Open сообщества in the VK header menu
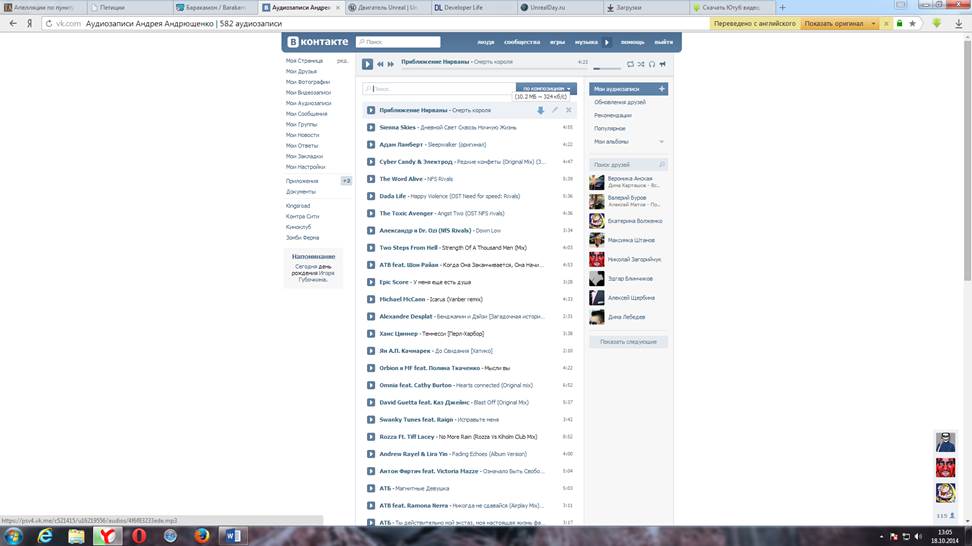 click(522, 42)
